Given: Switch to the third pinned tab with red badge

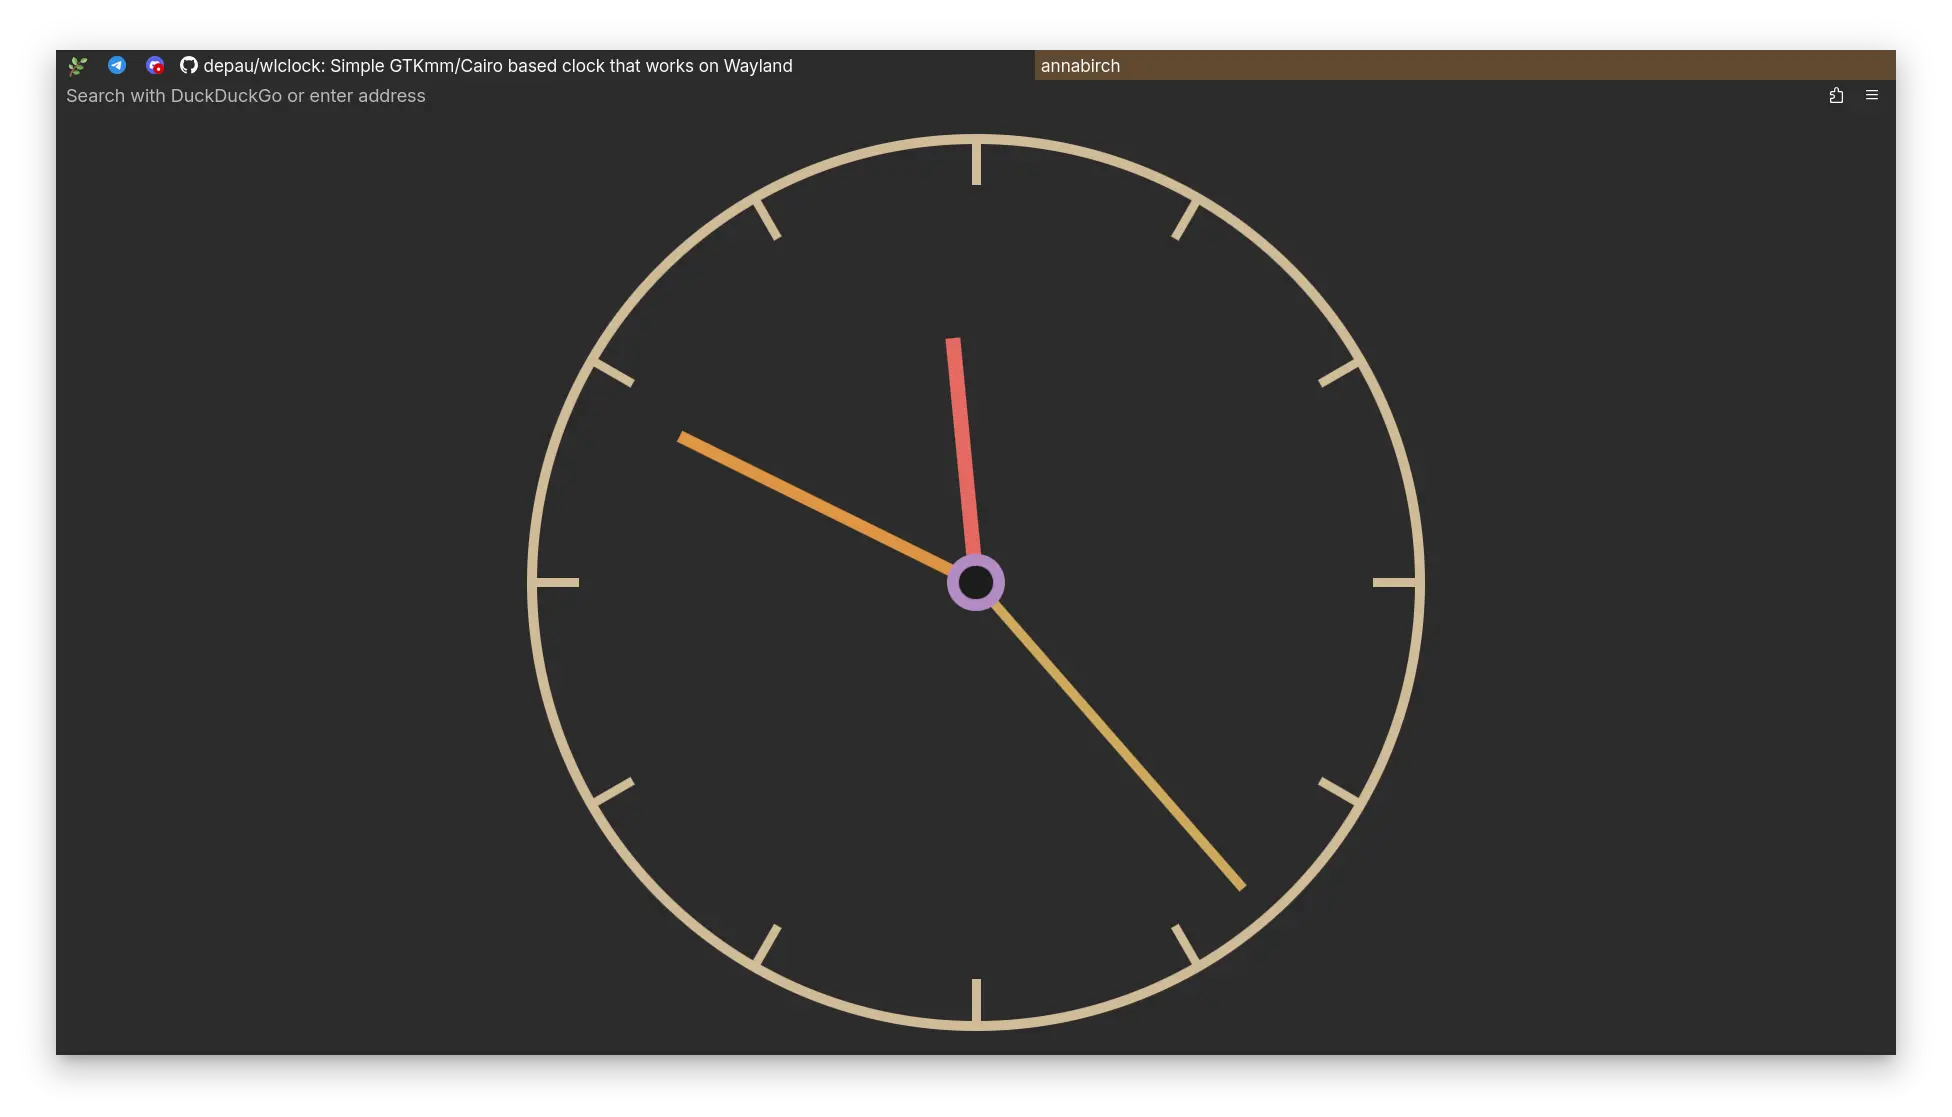Looking at the screenshot, I should 155,66.
